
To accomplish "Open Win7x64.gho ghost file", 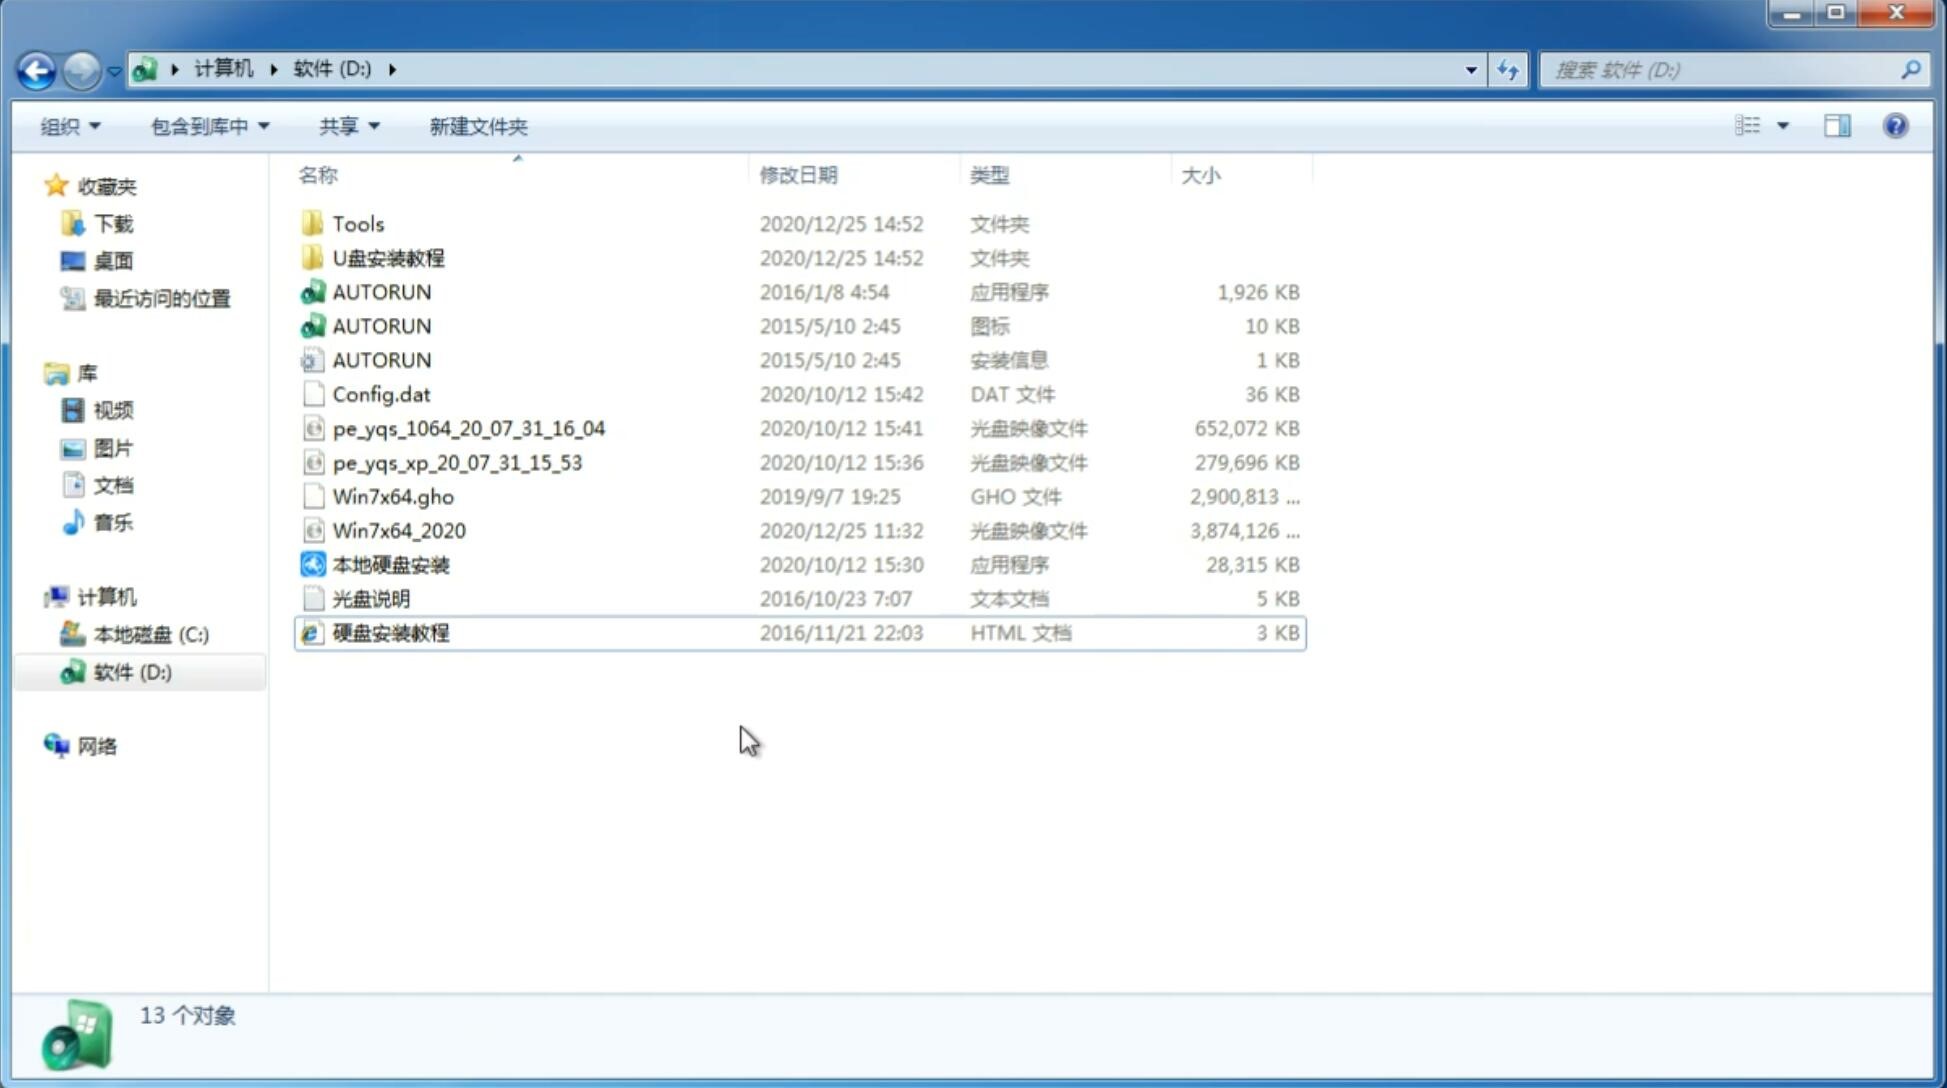I will (x=392, y=496).
